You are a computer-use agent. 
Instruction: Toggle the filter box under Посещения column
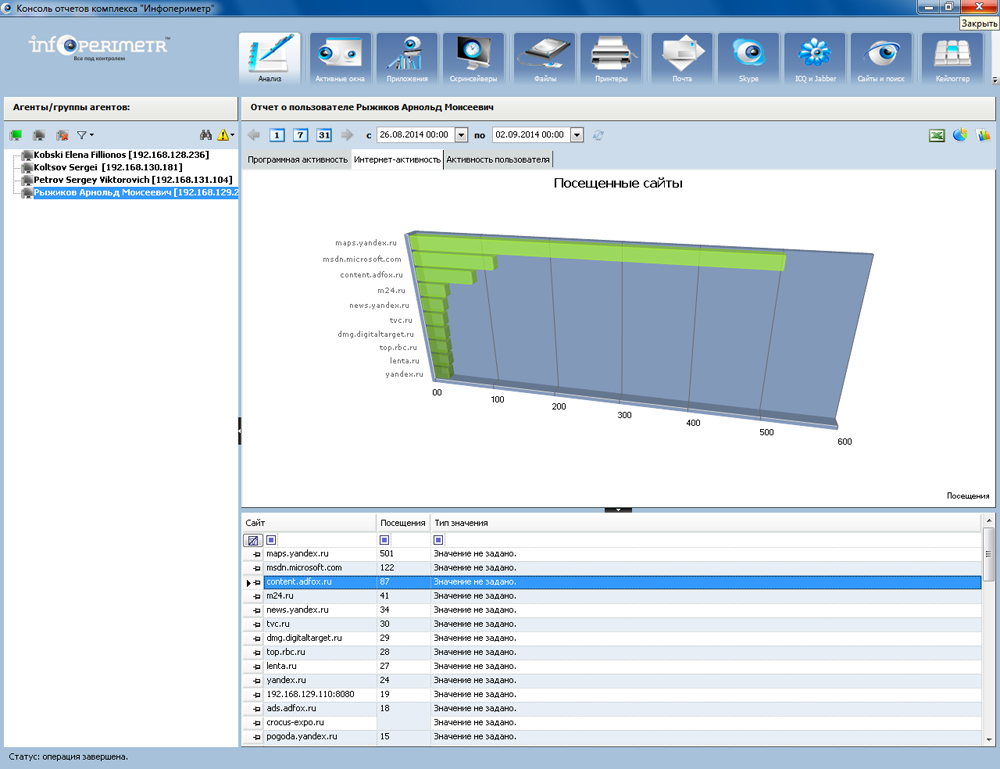click(385, 540)
